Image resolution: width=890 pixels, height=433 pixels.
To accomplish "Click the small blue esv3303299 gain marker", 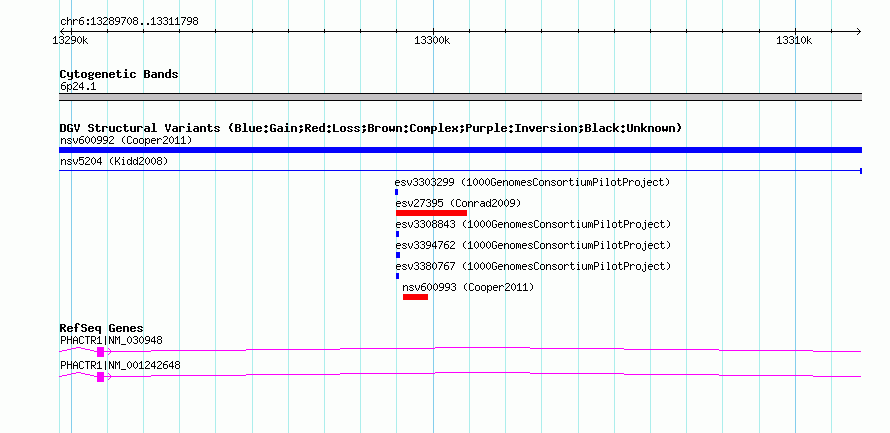I will (397, 192).
